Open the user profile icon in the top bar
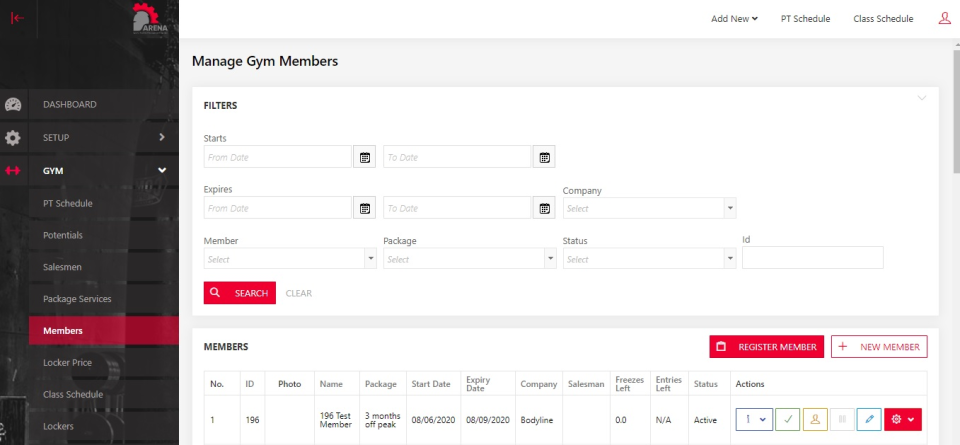Viewport: 960px width, 445px height. (x=944, y=18)
